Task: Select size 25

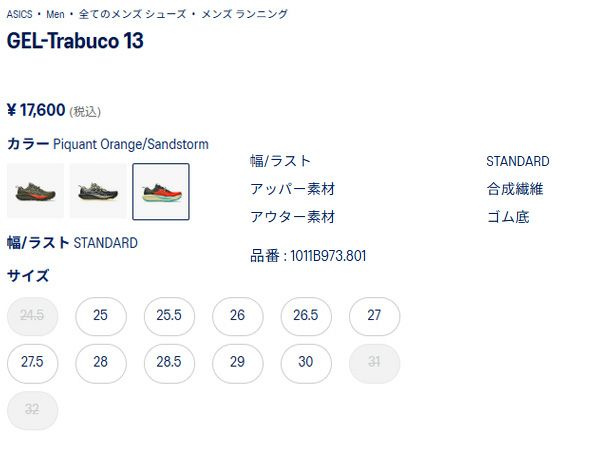Action: point(101,316)
